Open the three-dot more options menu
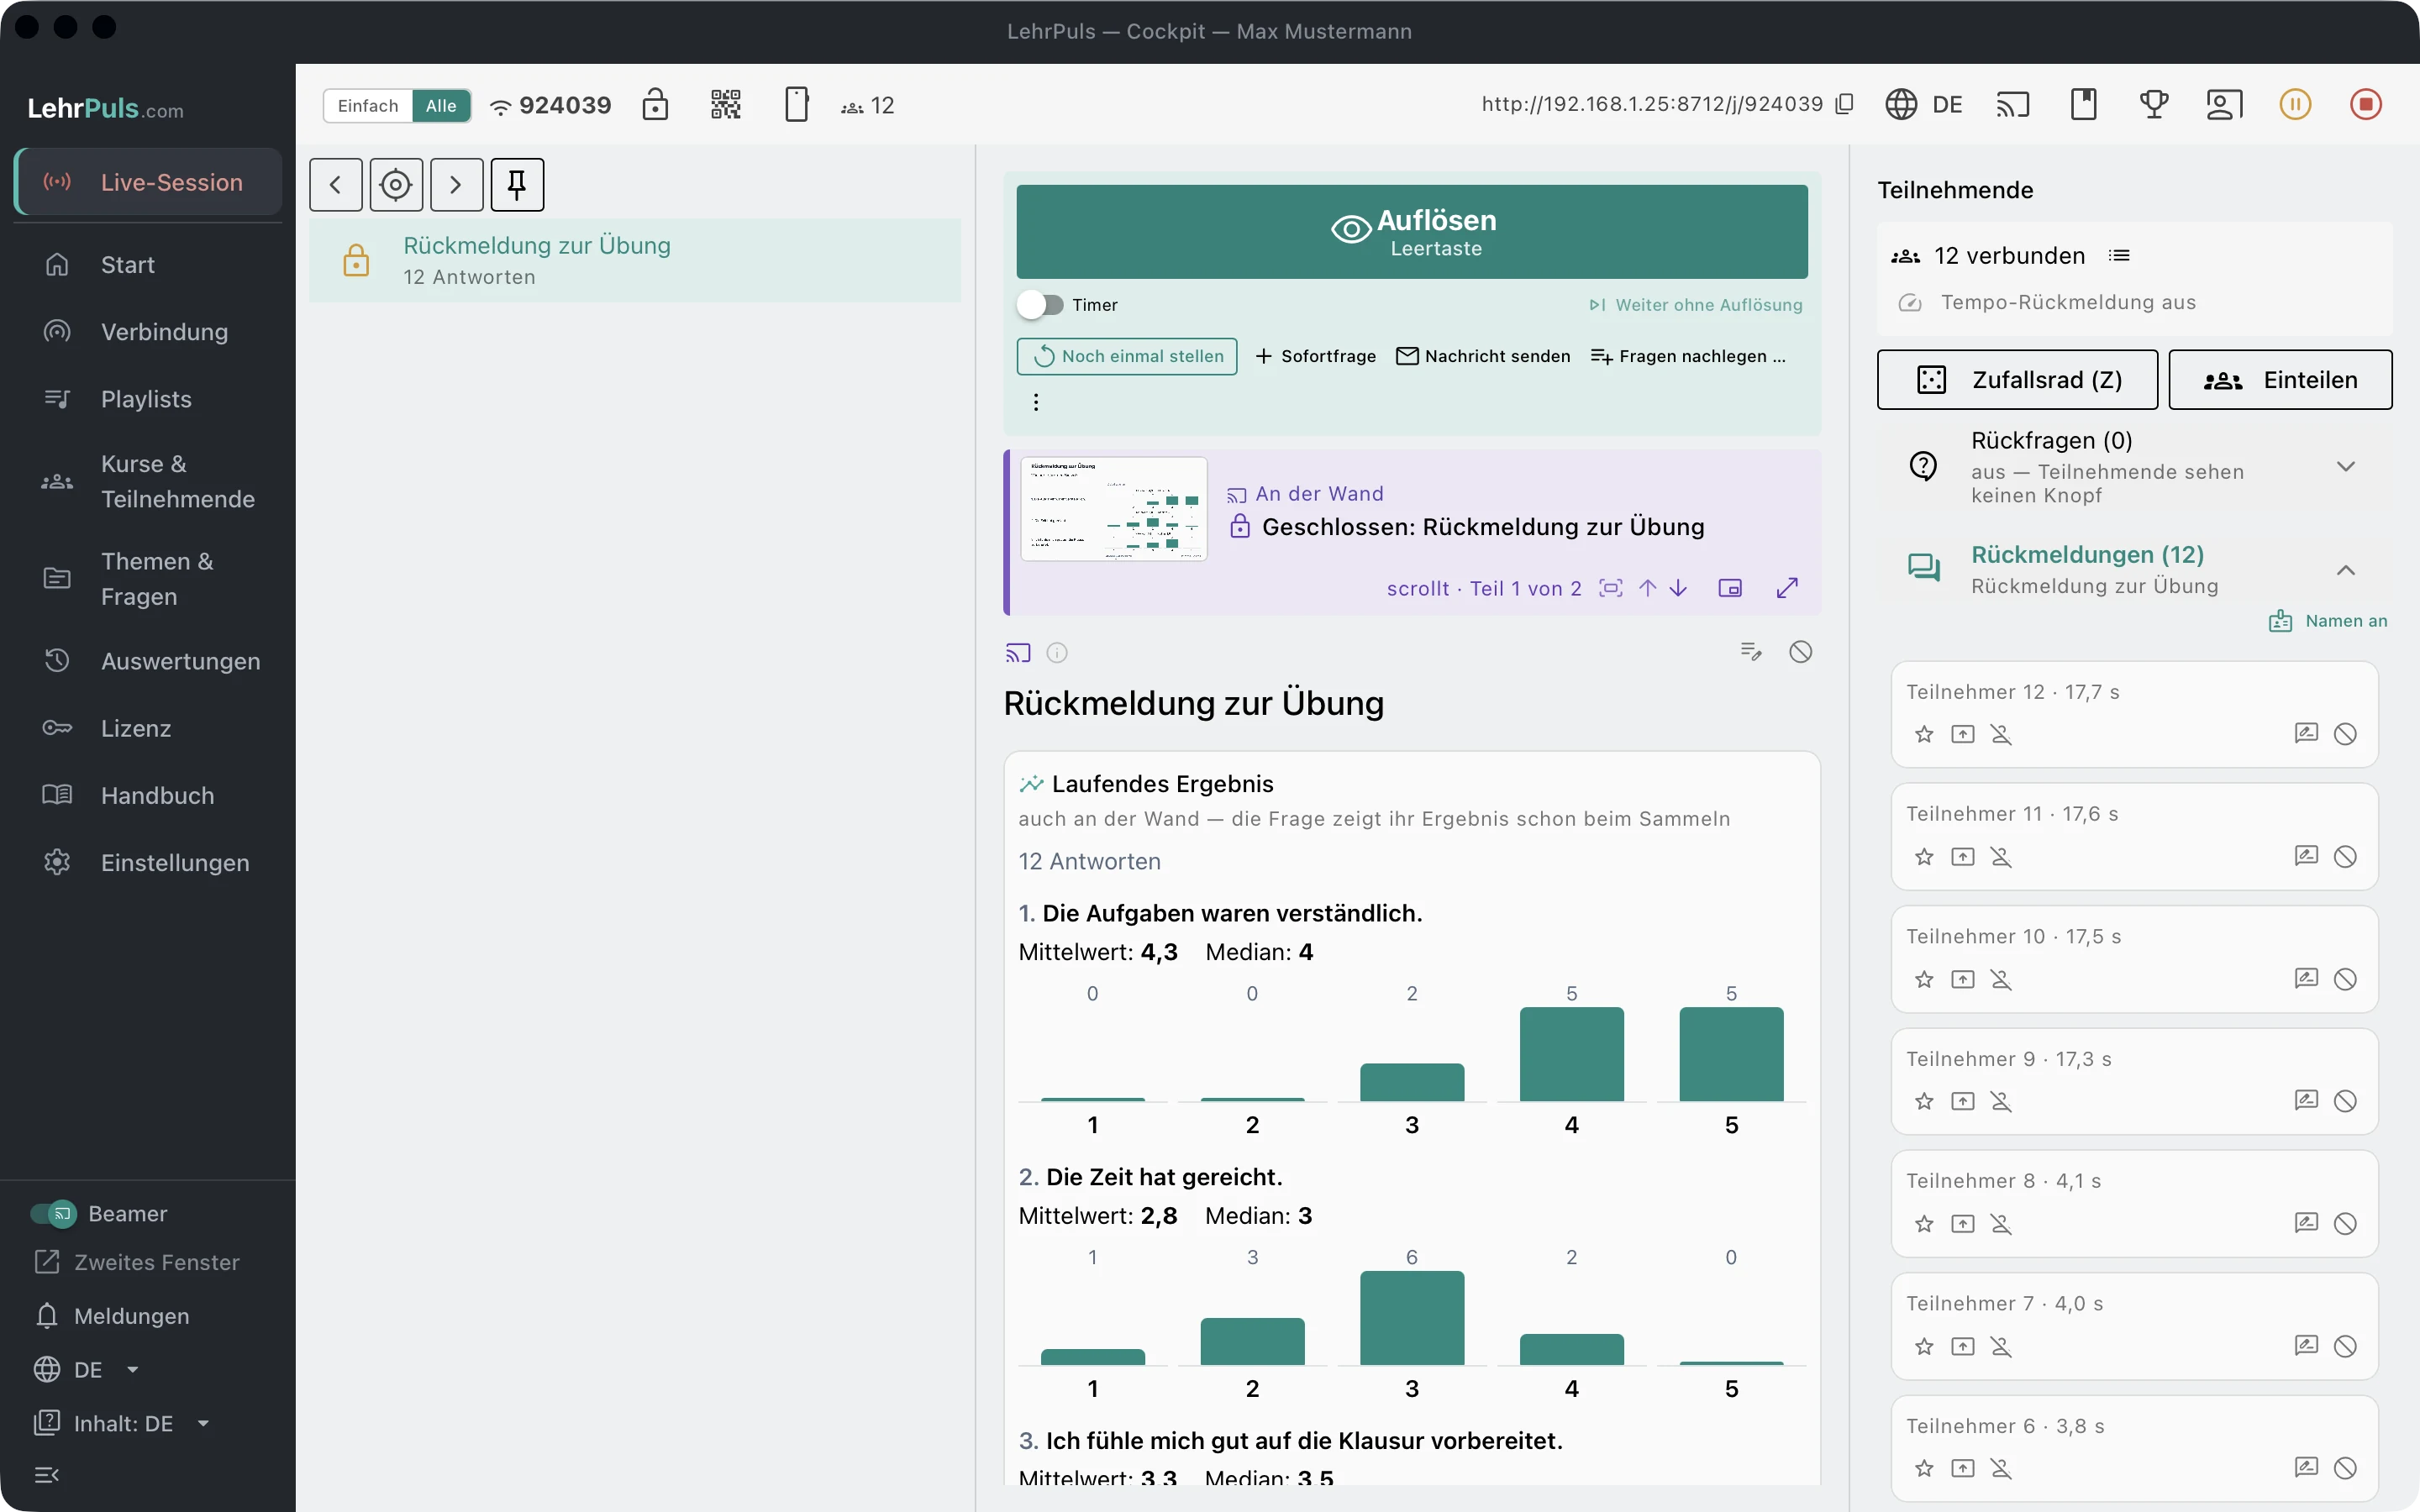 [1036, 402]
